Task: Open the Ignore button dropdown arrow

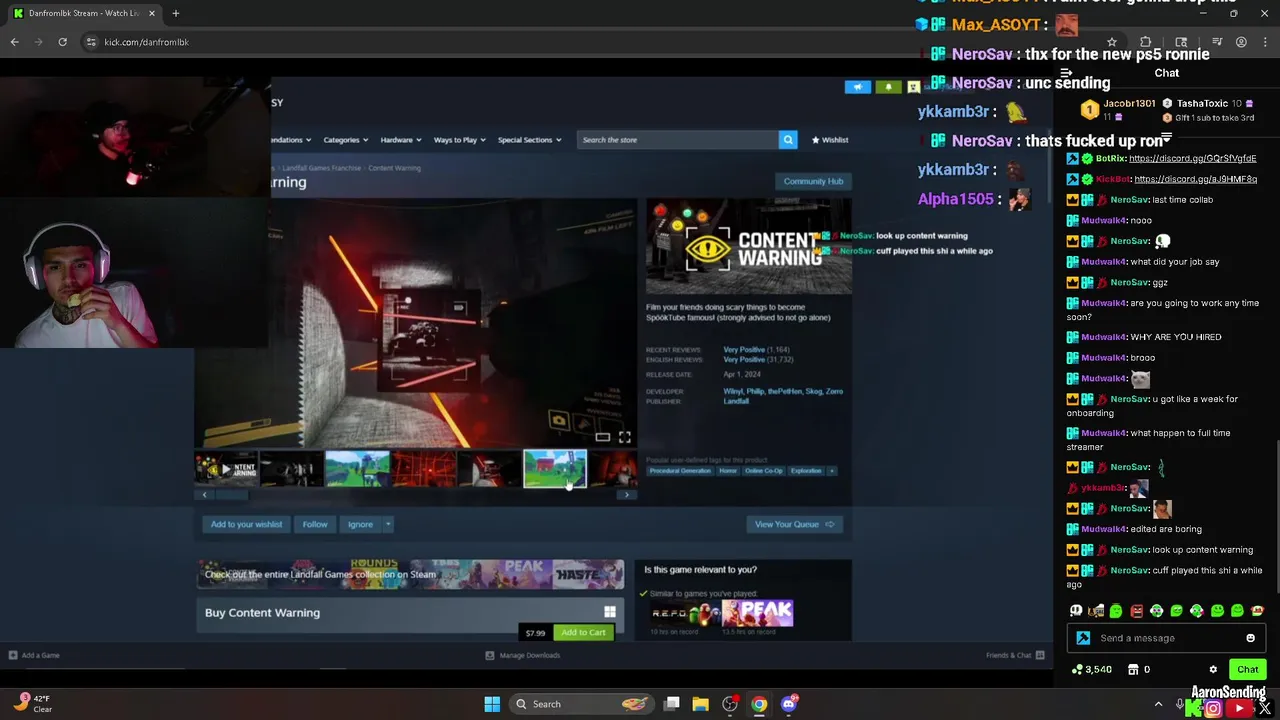Action: pyautogui.click(x=388, y=524)
